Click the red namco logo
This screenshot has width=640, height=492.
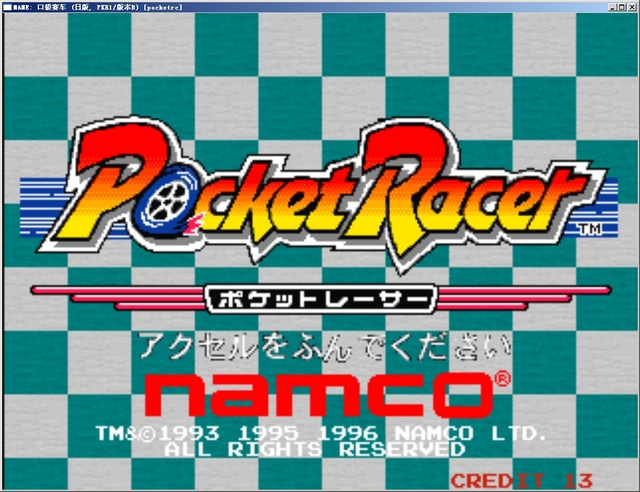(x=319, y=395)
